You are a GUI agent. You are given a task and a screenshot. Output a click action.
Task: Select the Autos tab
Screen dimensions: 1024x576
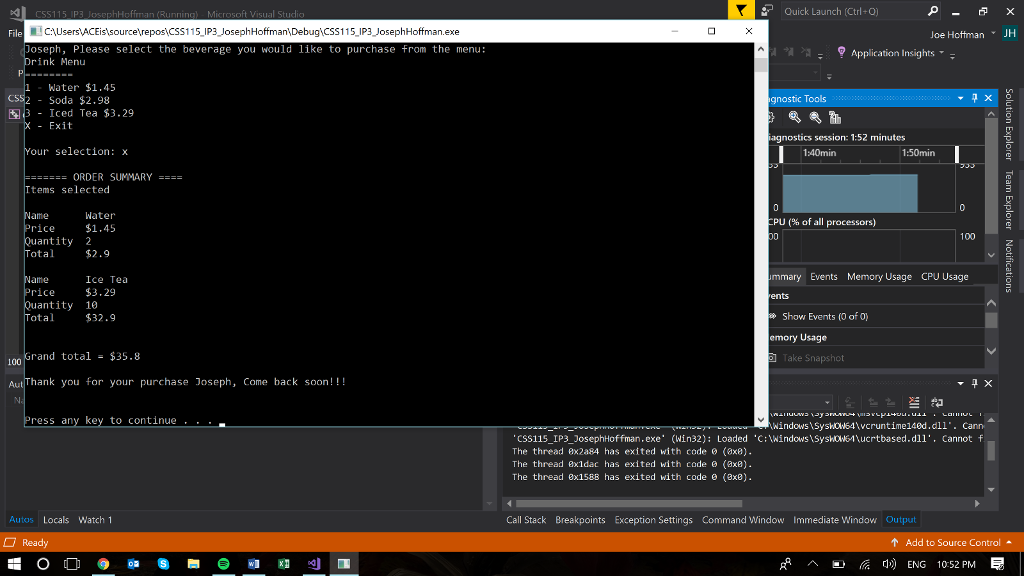coord(21,520)
